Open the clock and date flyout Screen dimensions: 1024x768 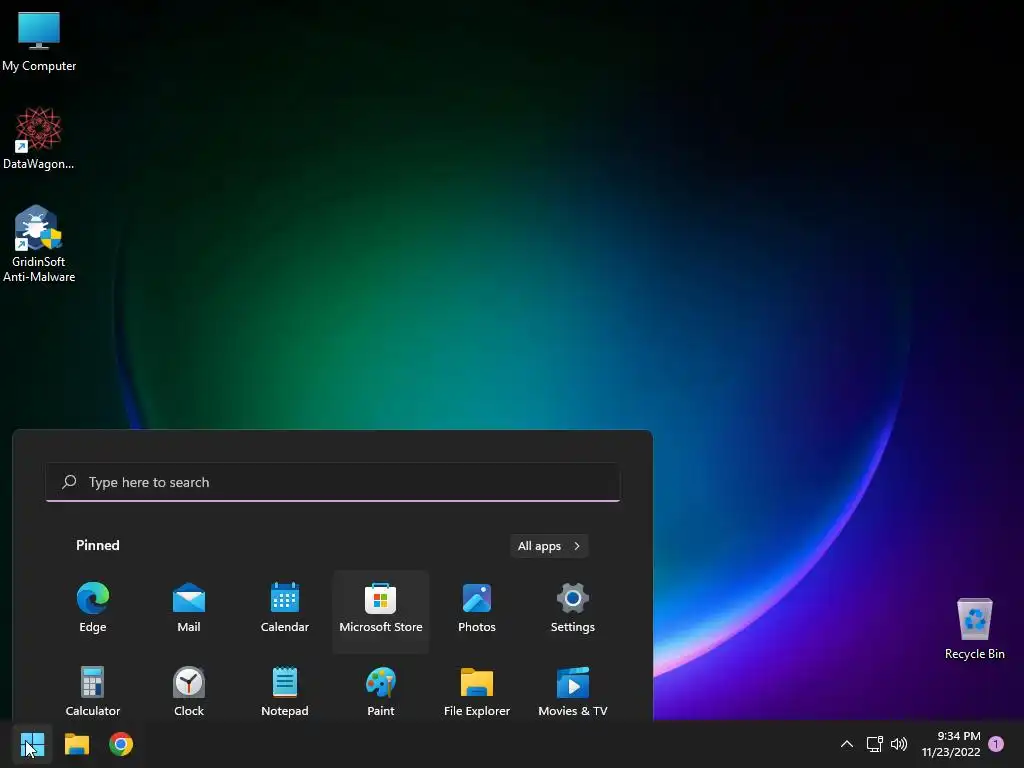951,744
